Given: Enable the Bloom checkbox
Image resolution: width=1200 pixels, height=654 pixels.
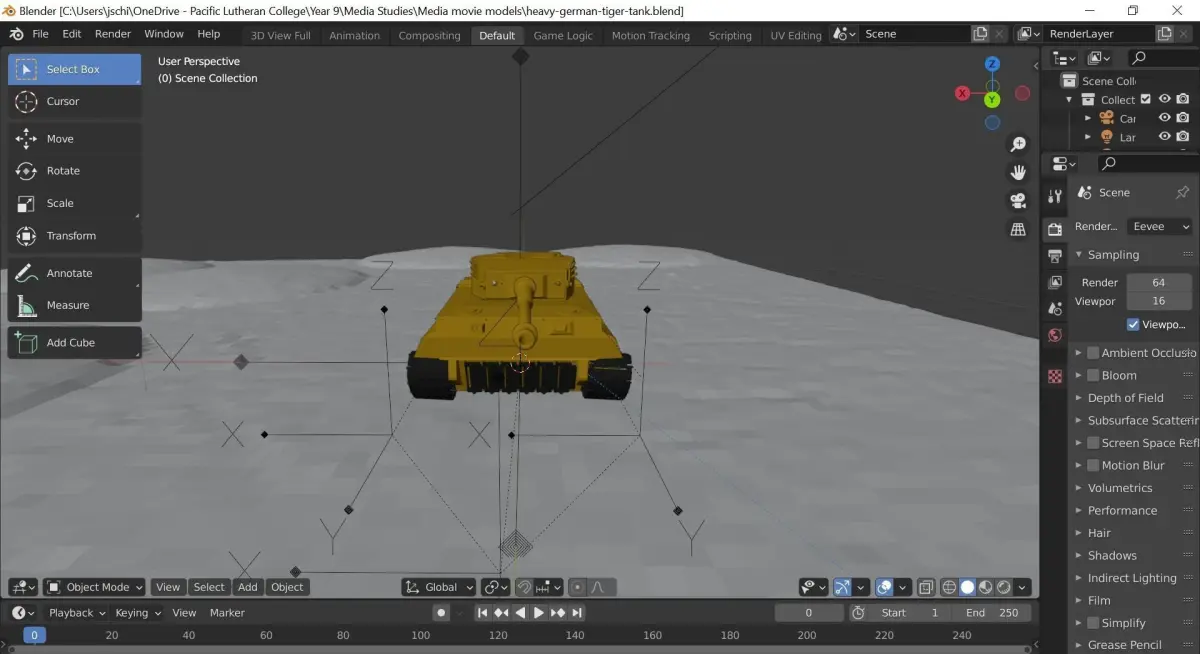Looking at the screenshot, I should click(1093, 375).
